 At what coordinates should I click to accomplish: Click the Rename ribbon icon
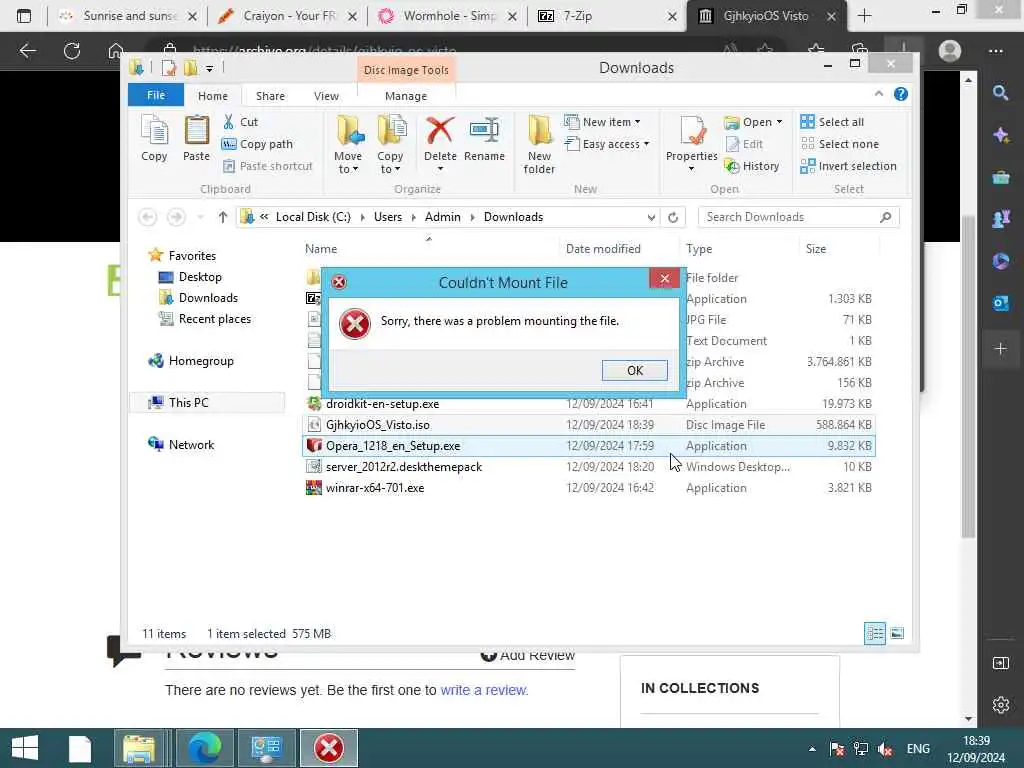coord(484,138)
